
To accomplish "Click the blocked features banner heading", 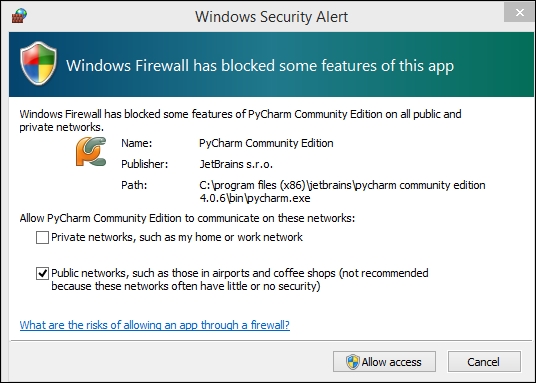I will pos(260,65).
